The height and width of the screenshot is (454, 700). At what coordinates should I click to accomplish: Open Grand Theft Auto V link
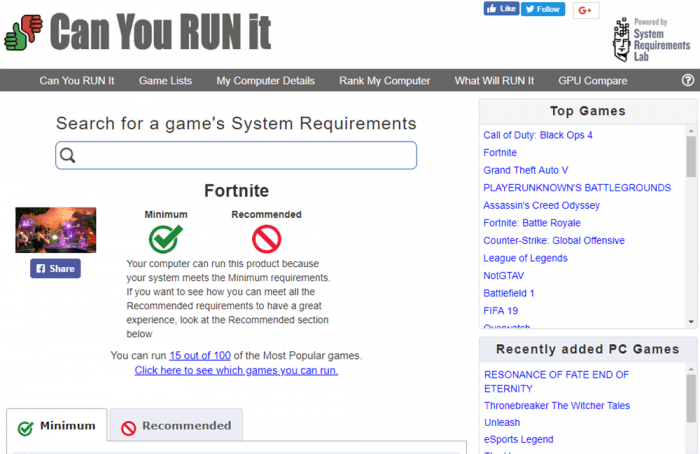(x=526, y=170)
